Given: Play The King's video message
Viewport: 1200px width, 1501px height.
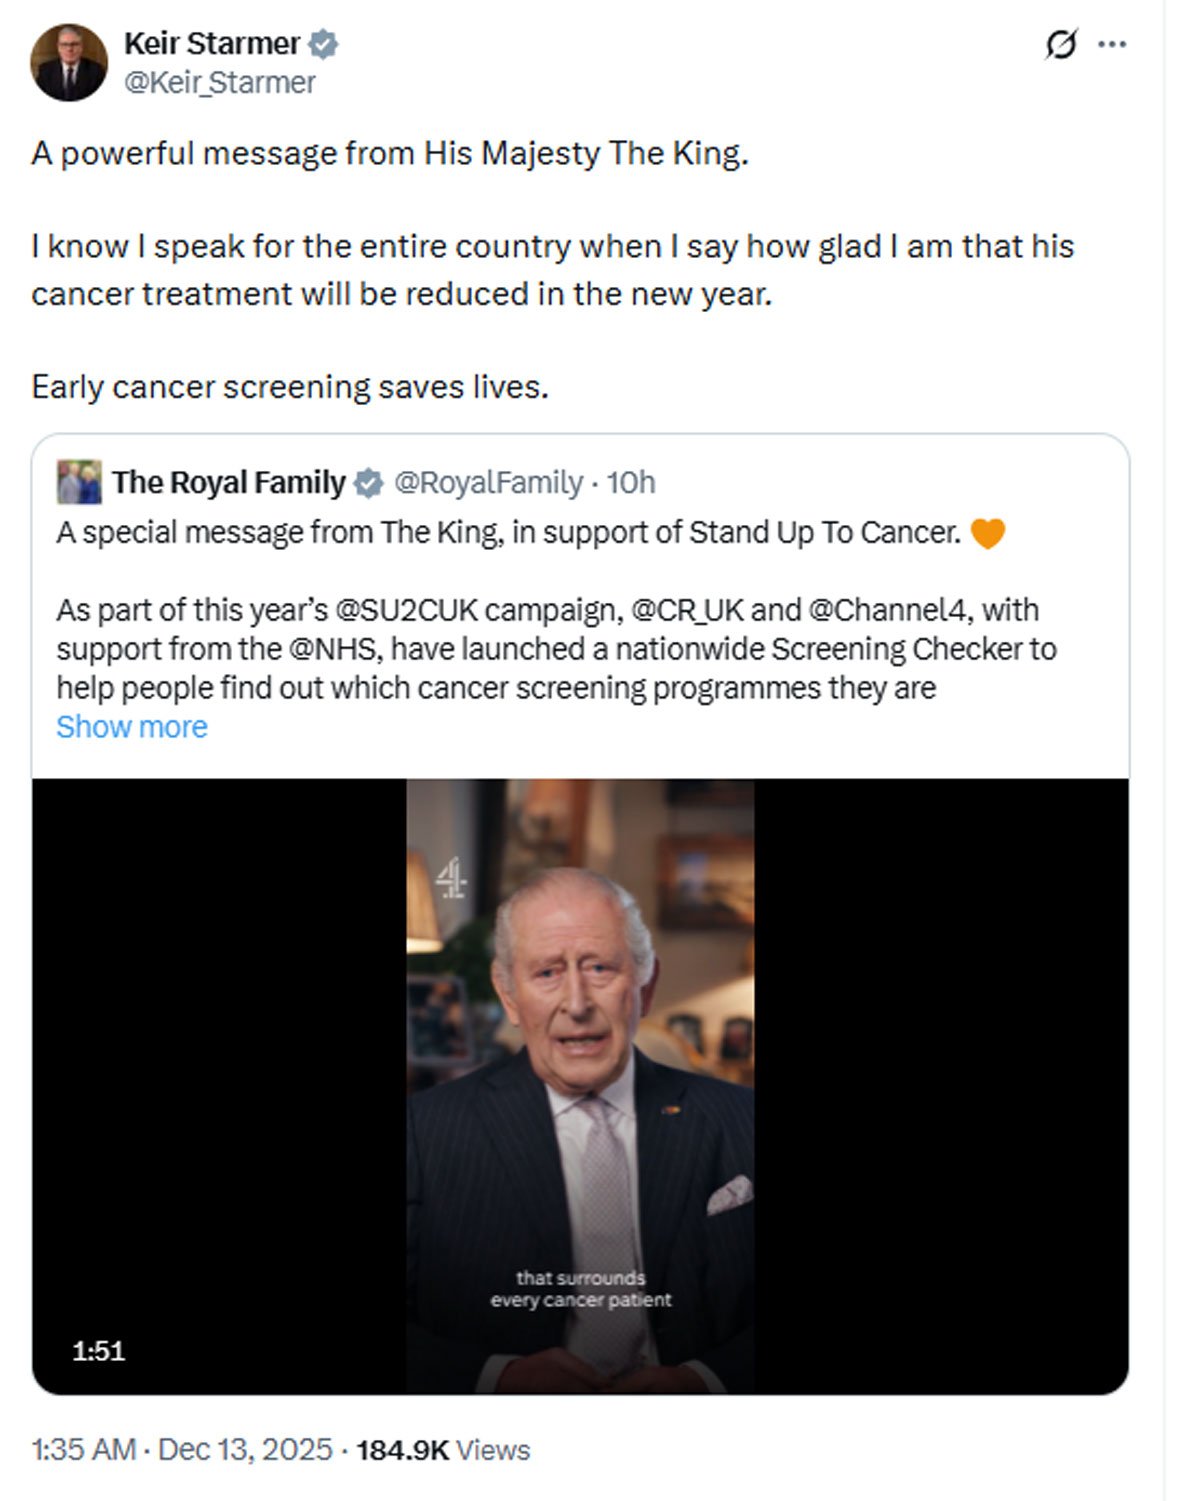Looking at the screenshot, I should coord(580,1086).
